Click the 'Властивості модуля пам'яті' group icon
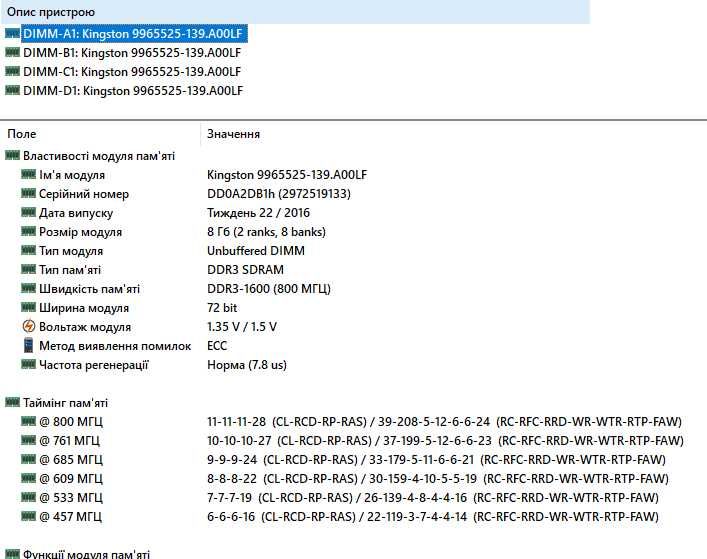 (13, 156)
